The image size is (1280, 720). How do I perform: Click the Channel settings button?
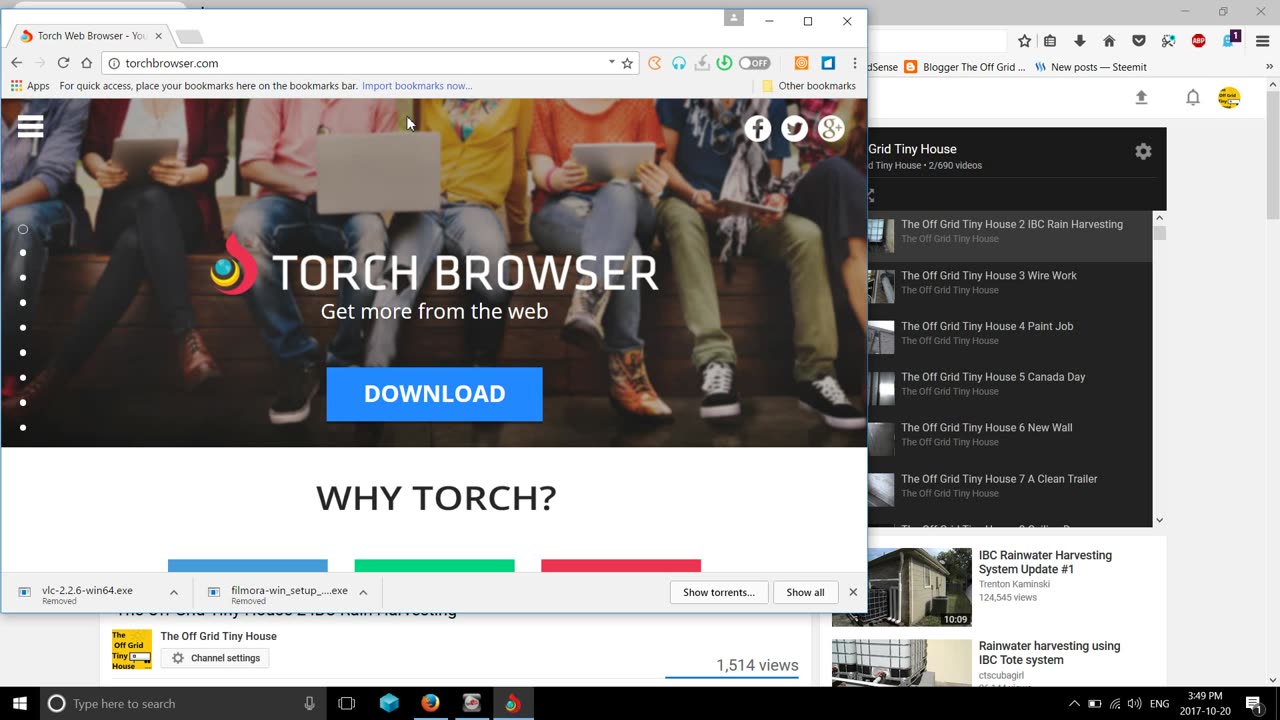click(x=215, y=658)
